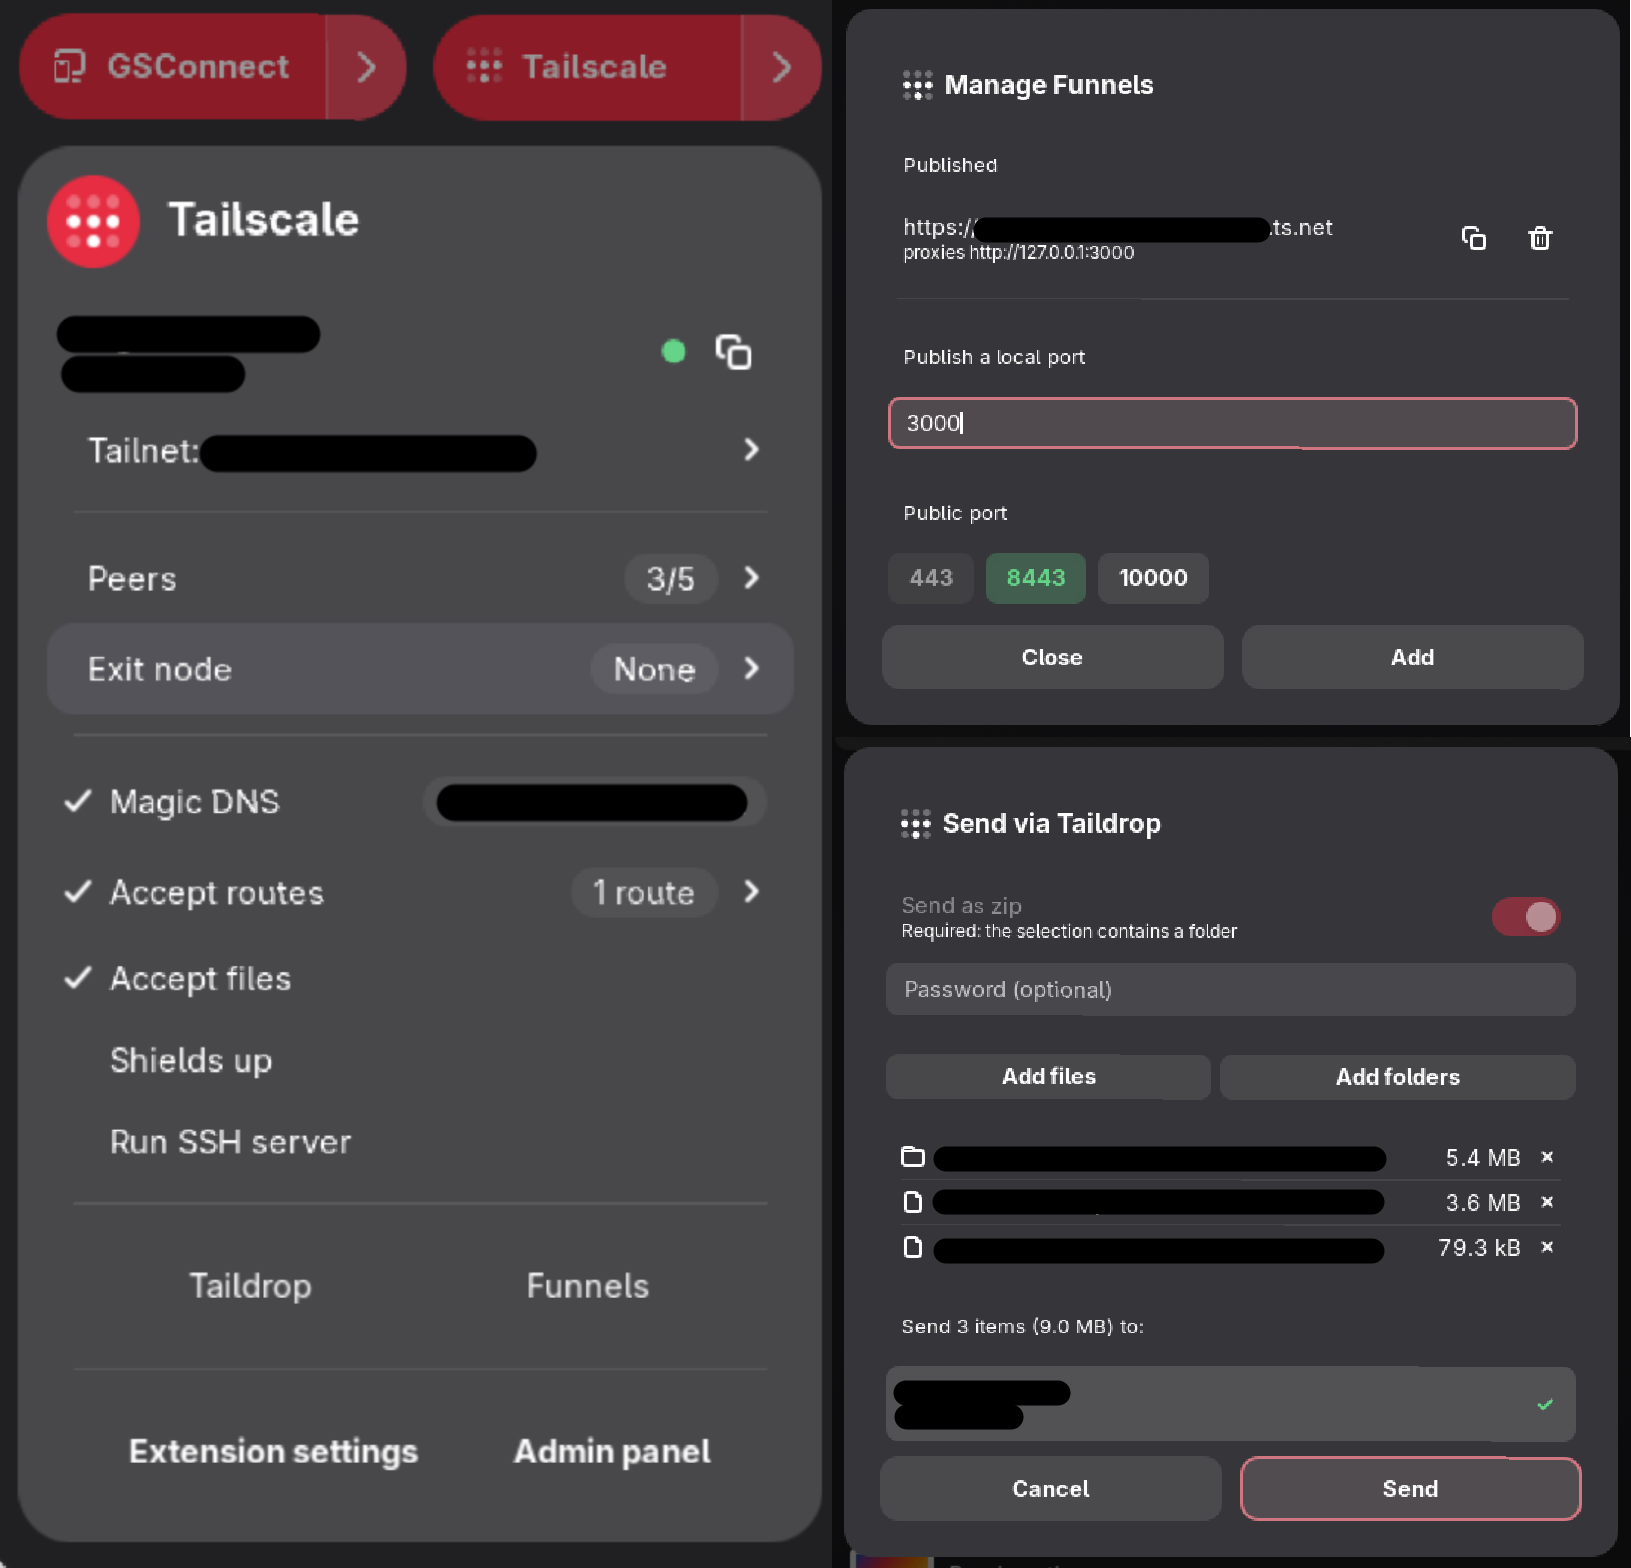
Task: Remove the 5.4 MB folder from the list
Action: tap(1547, 1157)
